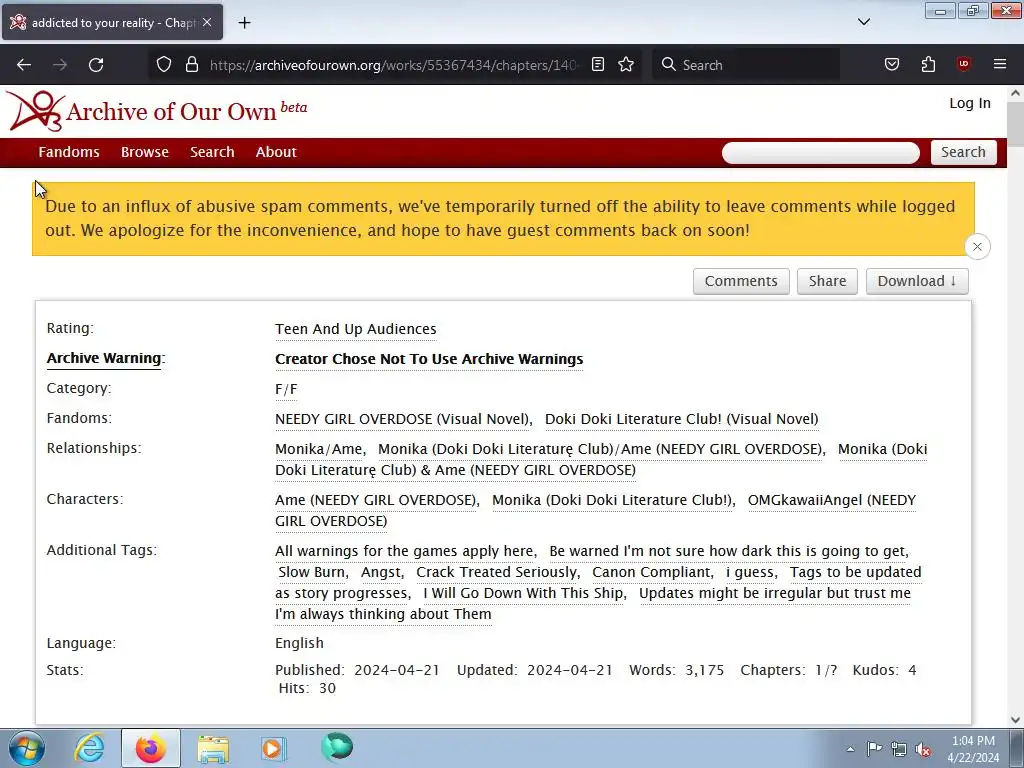This screenshot has height=768, width=1024.
Task: Click Archive of Our Own title text
Action: [x=171, y=112]
